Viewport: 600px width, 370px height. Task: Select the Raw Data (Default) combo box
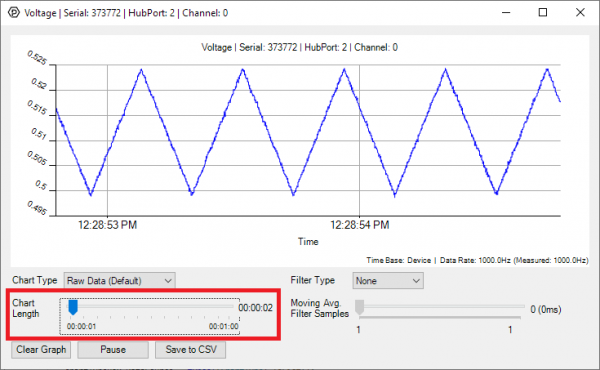click(x=119, y=281)
